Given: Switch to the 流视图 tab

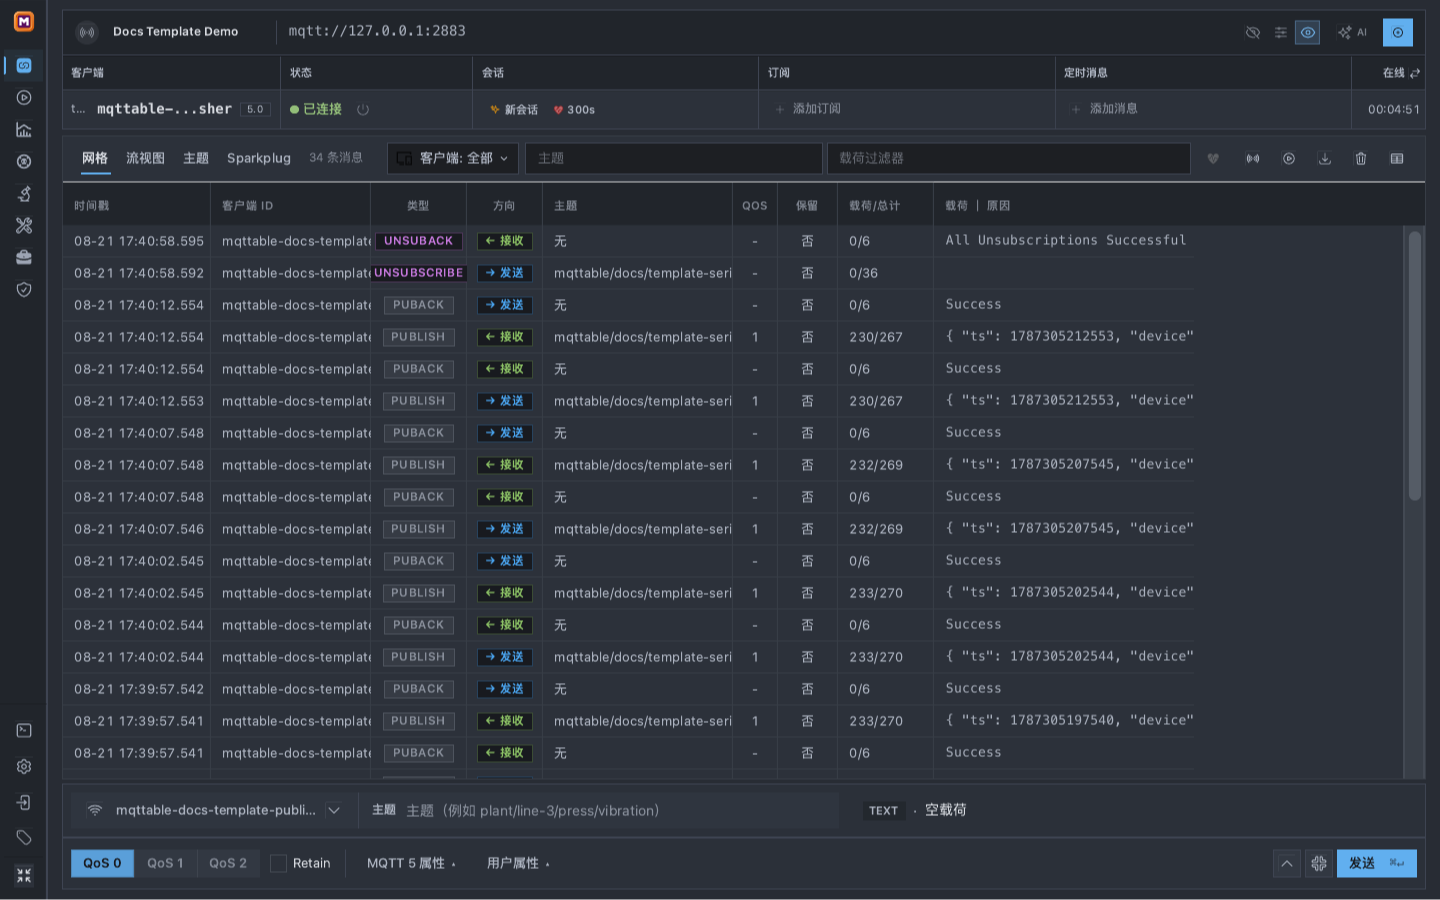Looking at the screenshot, I should [146, 158].
